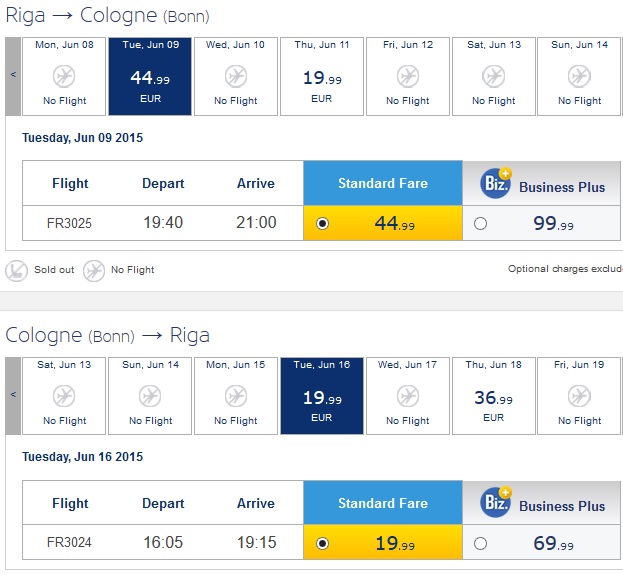Click the No Flight icon on Wed, Jun 17 return
This screenshot has height=579, width=623.
pyautogui.click(x=408, y=396)
